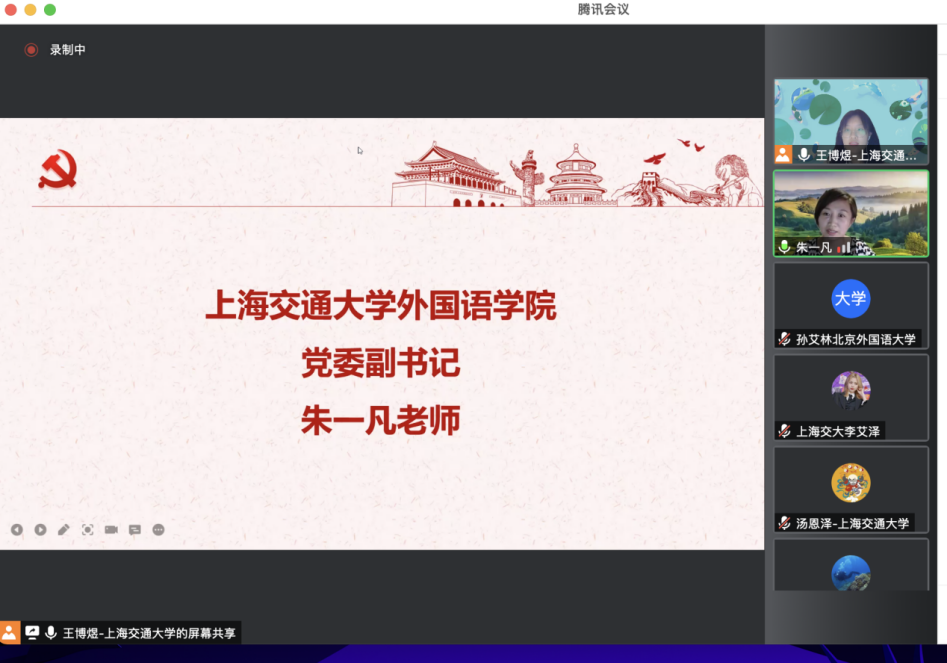Click the muted microphone icon beside 孙艾林北京外国语大学

(785, 339)
